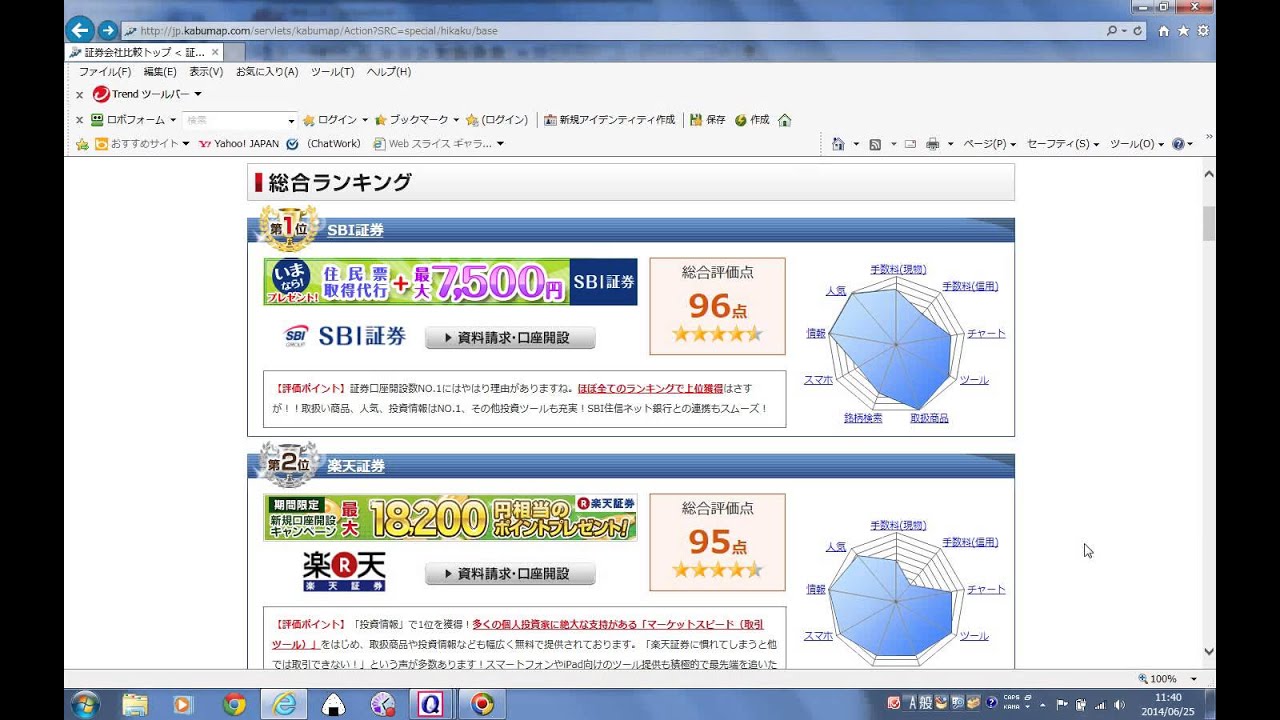Click 楽天証券 18,200円 campaign banner
Screen dimensions: 1280x720
point(450,517)
